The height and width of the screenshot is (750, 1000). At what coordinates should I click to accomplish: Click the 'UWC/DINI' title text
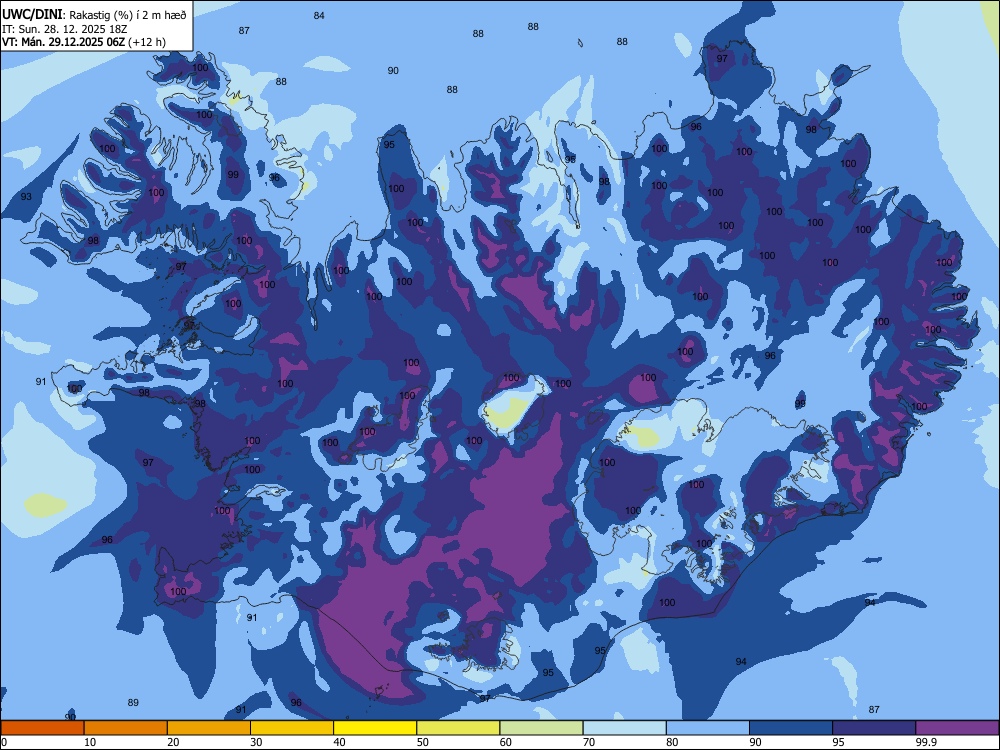[32, 14]
